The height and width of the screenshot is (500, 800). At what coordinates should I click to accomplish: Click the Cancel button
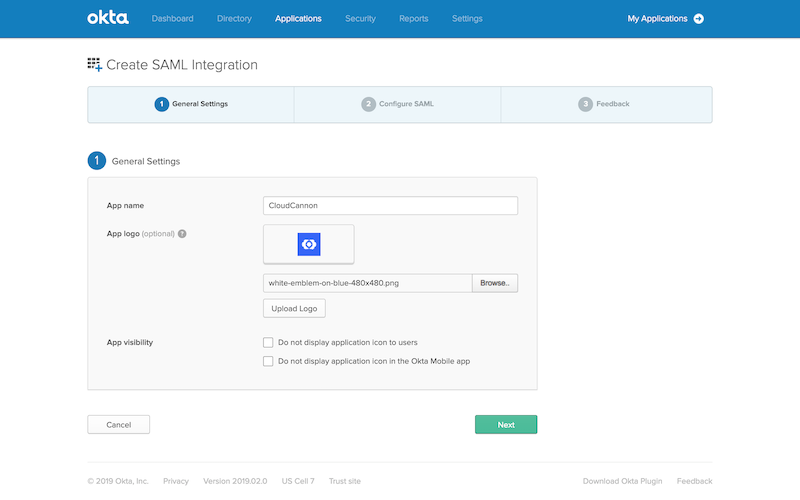pyautogui.click(x=118, y=424)
